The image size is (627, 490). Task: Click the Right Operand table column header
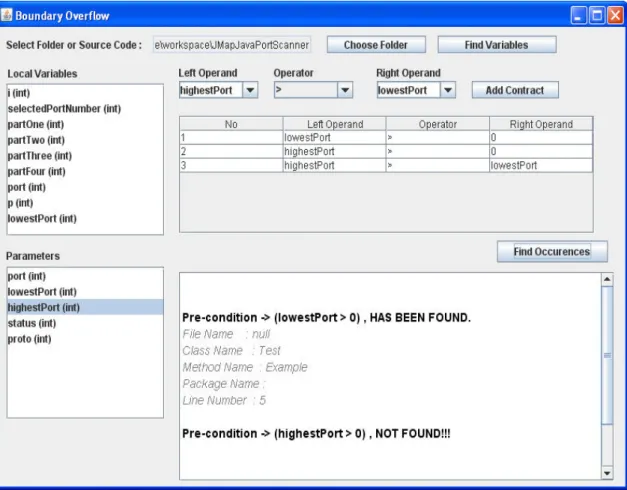click(541, 124)
